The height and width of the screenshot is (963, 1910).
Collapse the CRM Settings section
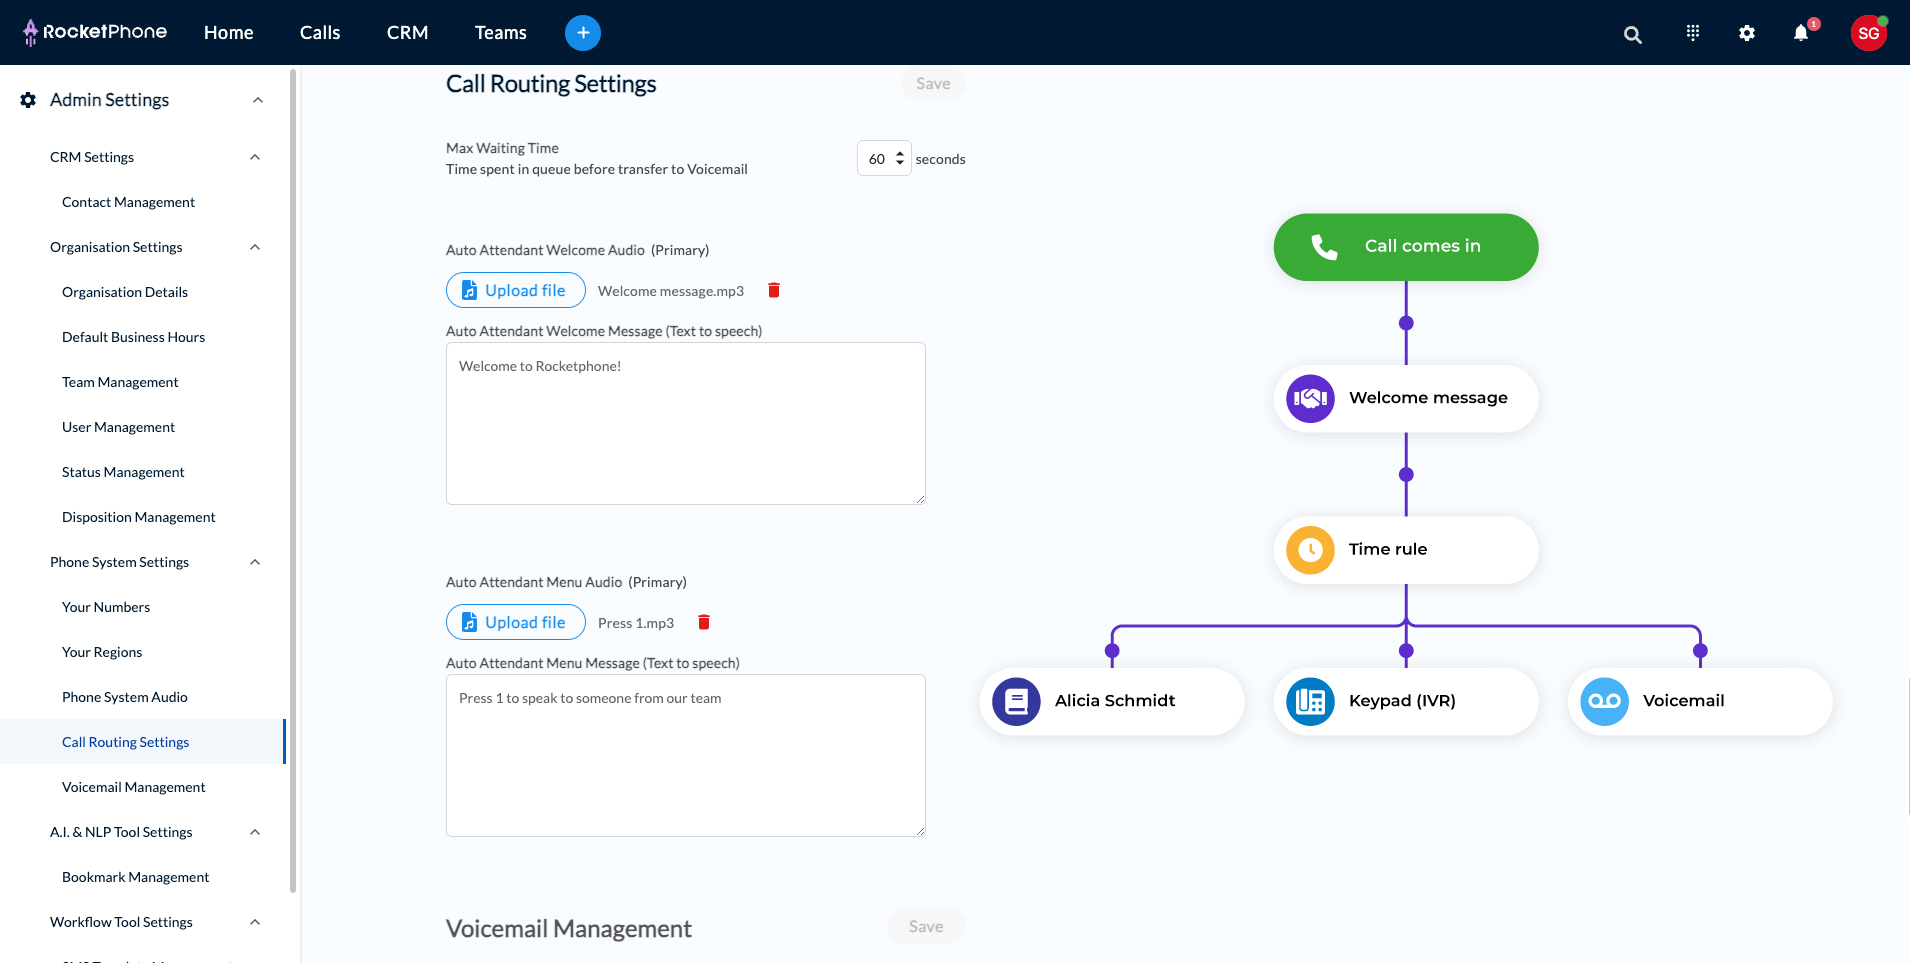coord(255,157)
